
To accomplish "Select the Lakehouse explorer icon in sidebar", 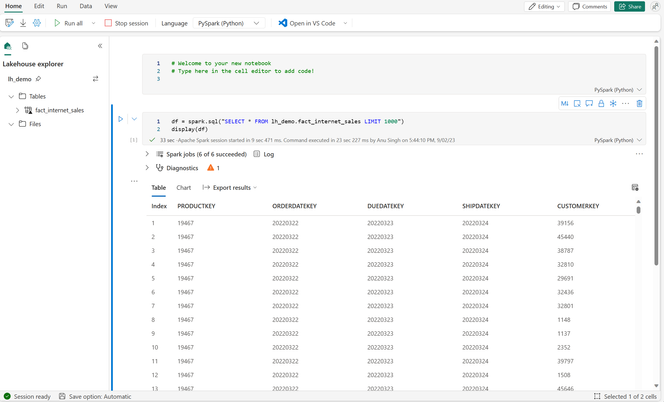I will pyautogui.click(x=8, y=46).
